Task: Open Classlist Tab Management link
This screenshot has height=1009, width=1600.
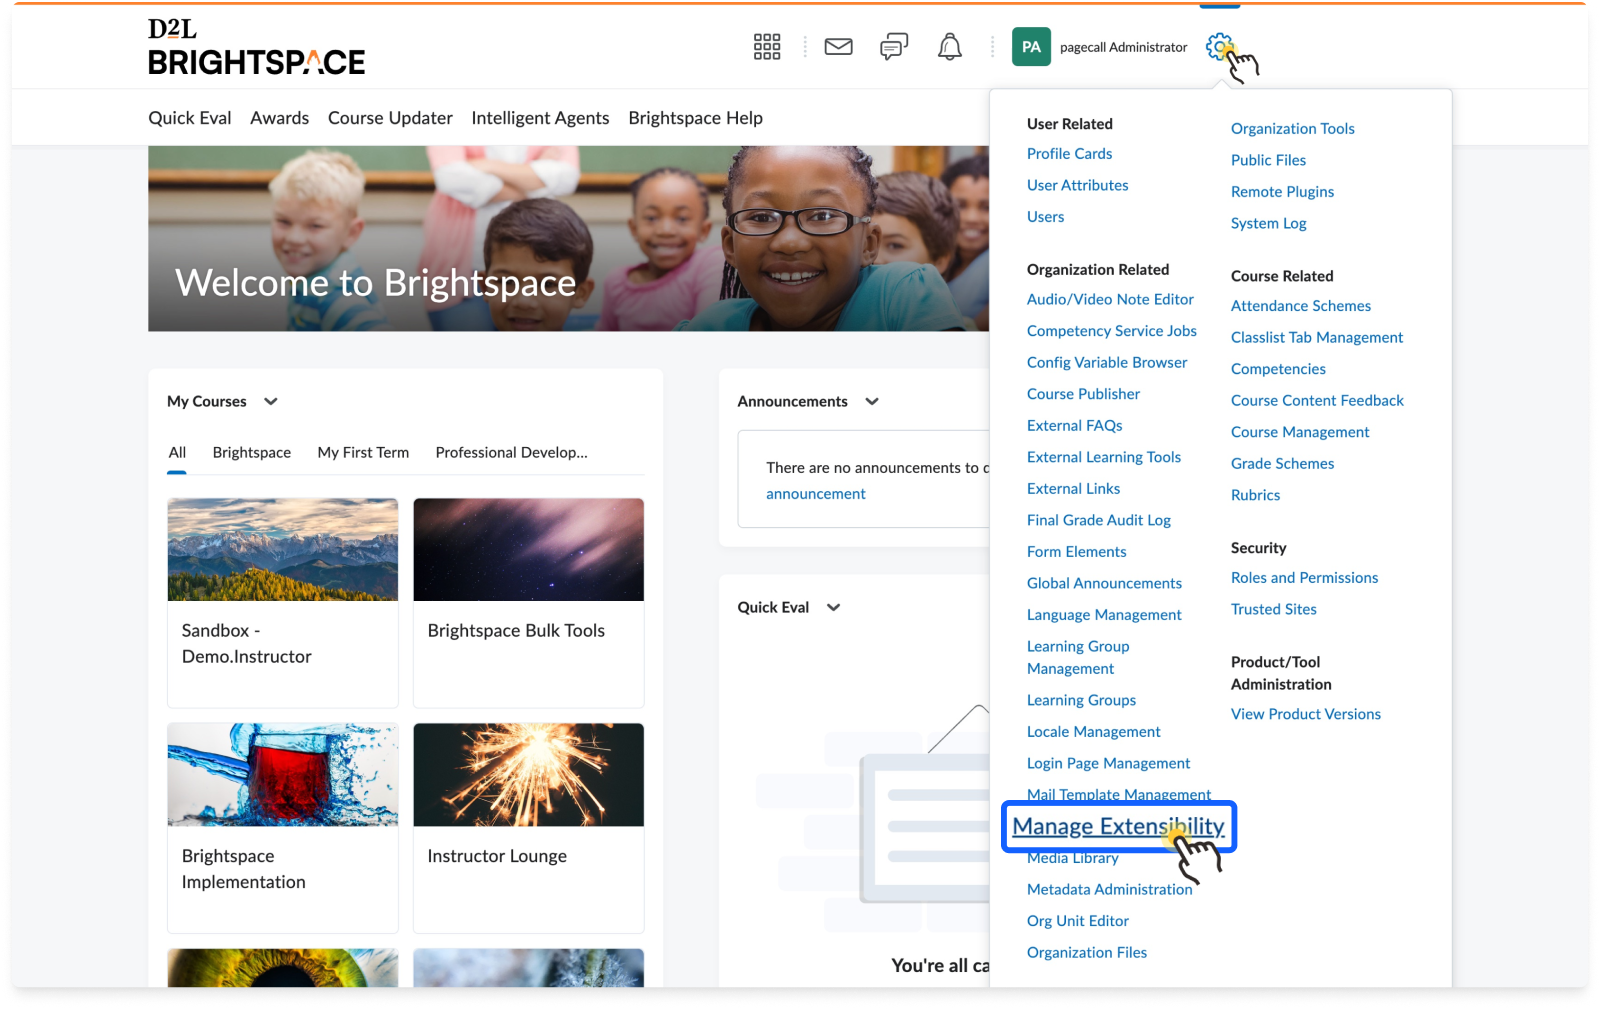Action: 1317,338
